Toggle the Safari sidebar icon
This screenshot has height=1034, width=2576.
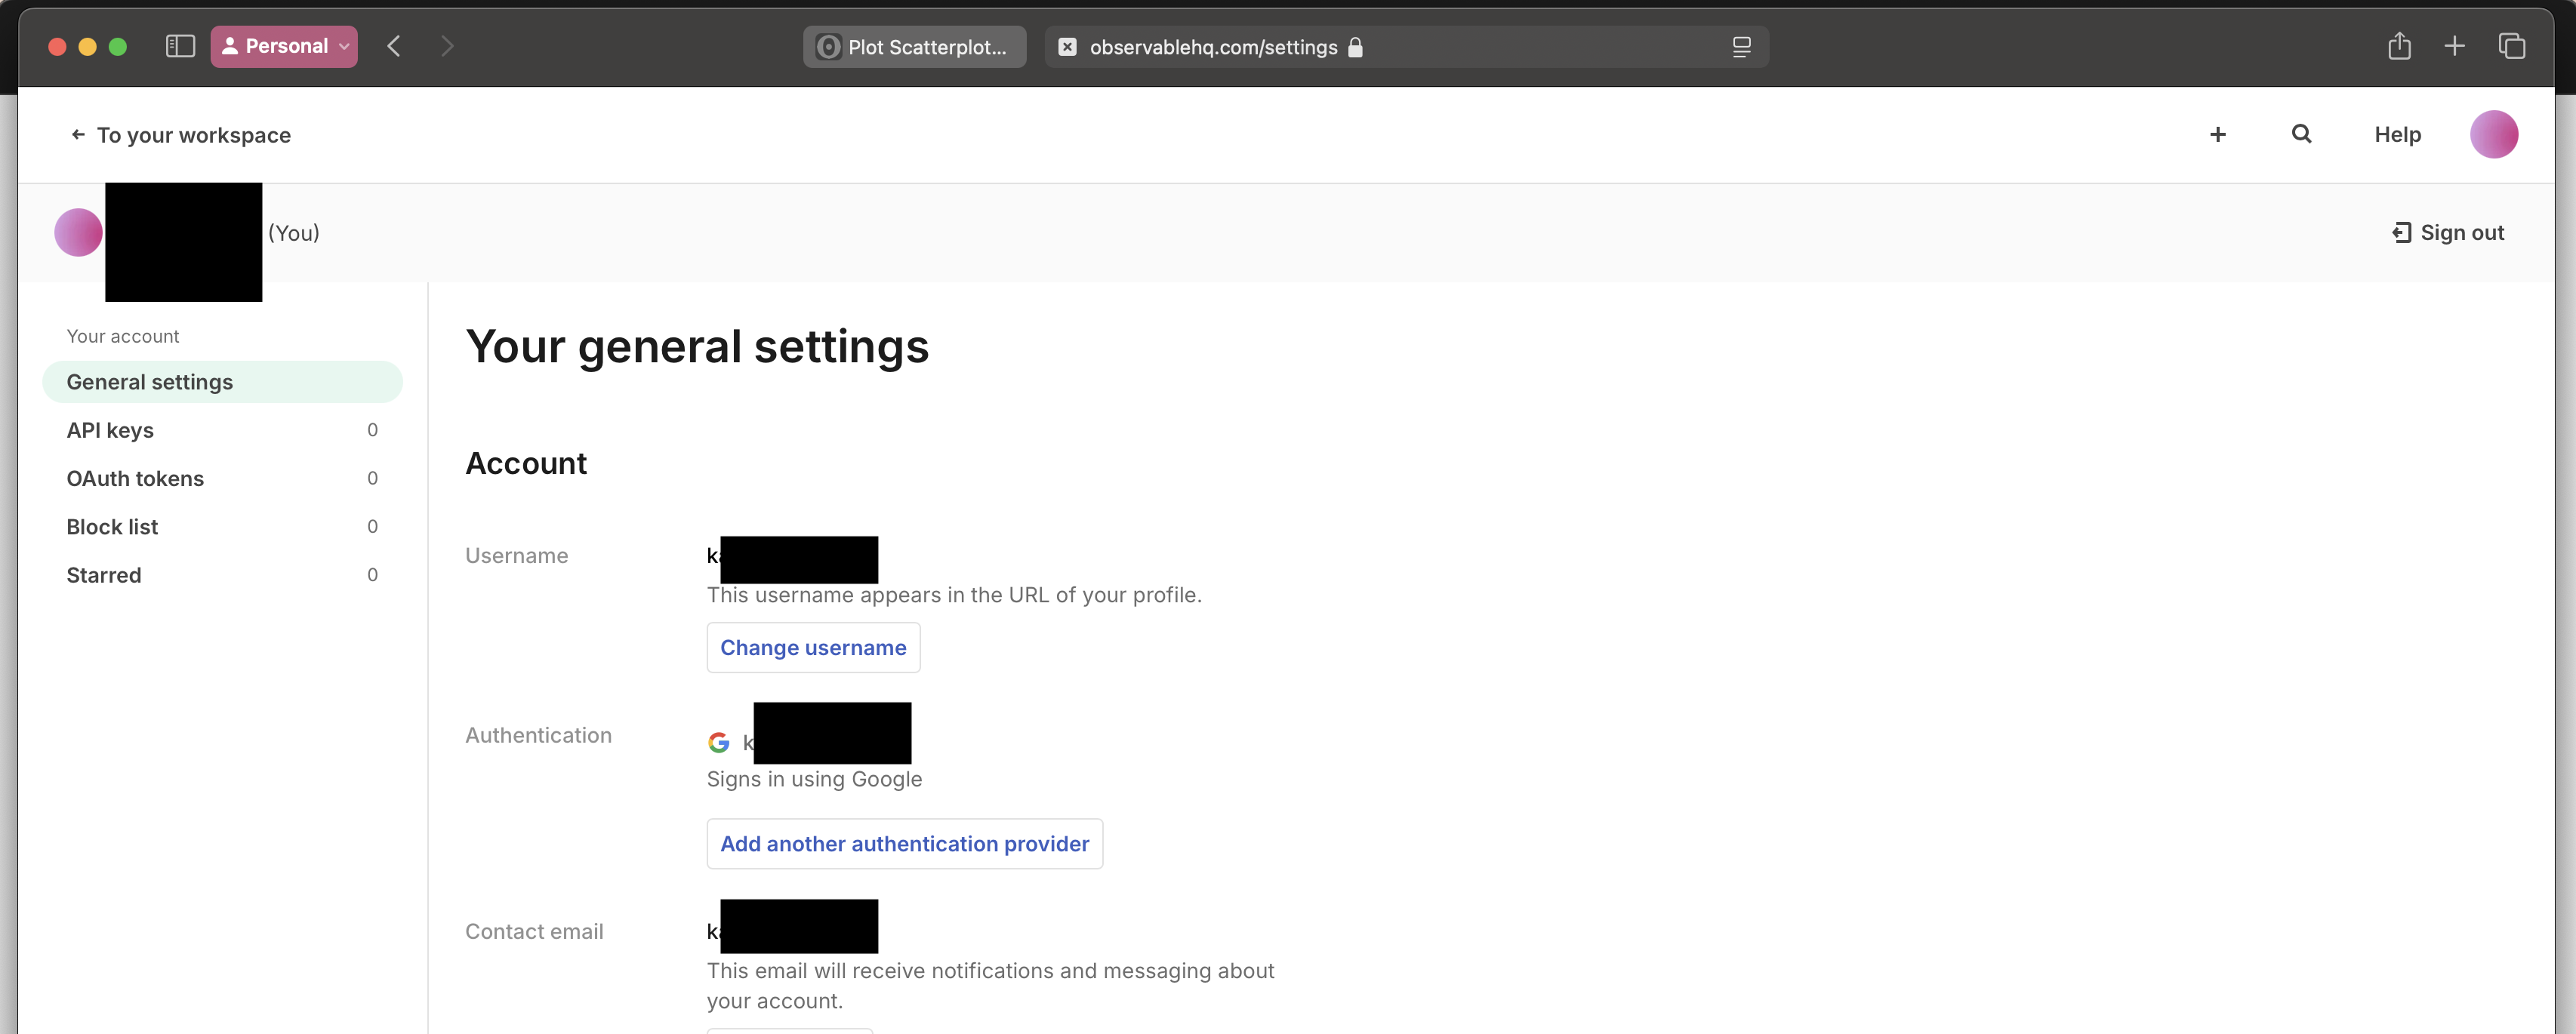pyautogui.click(x=180, y=46)
